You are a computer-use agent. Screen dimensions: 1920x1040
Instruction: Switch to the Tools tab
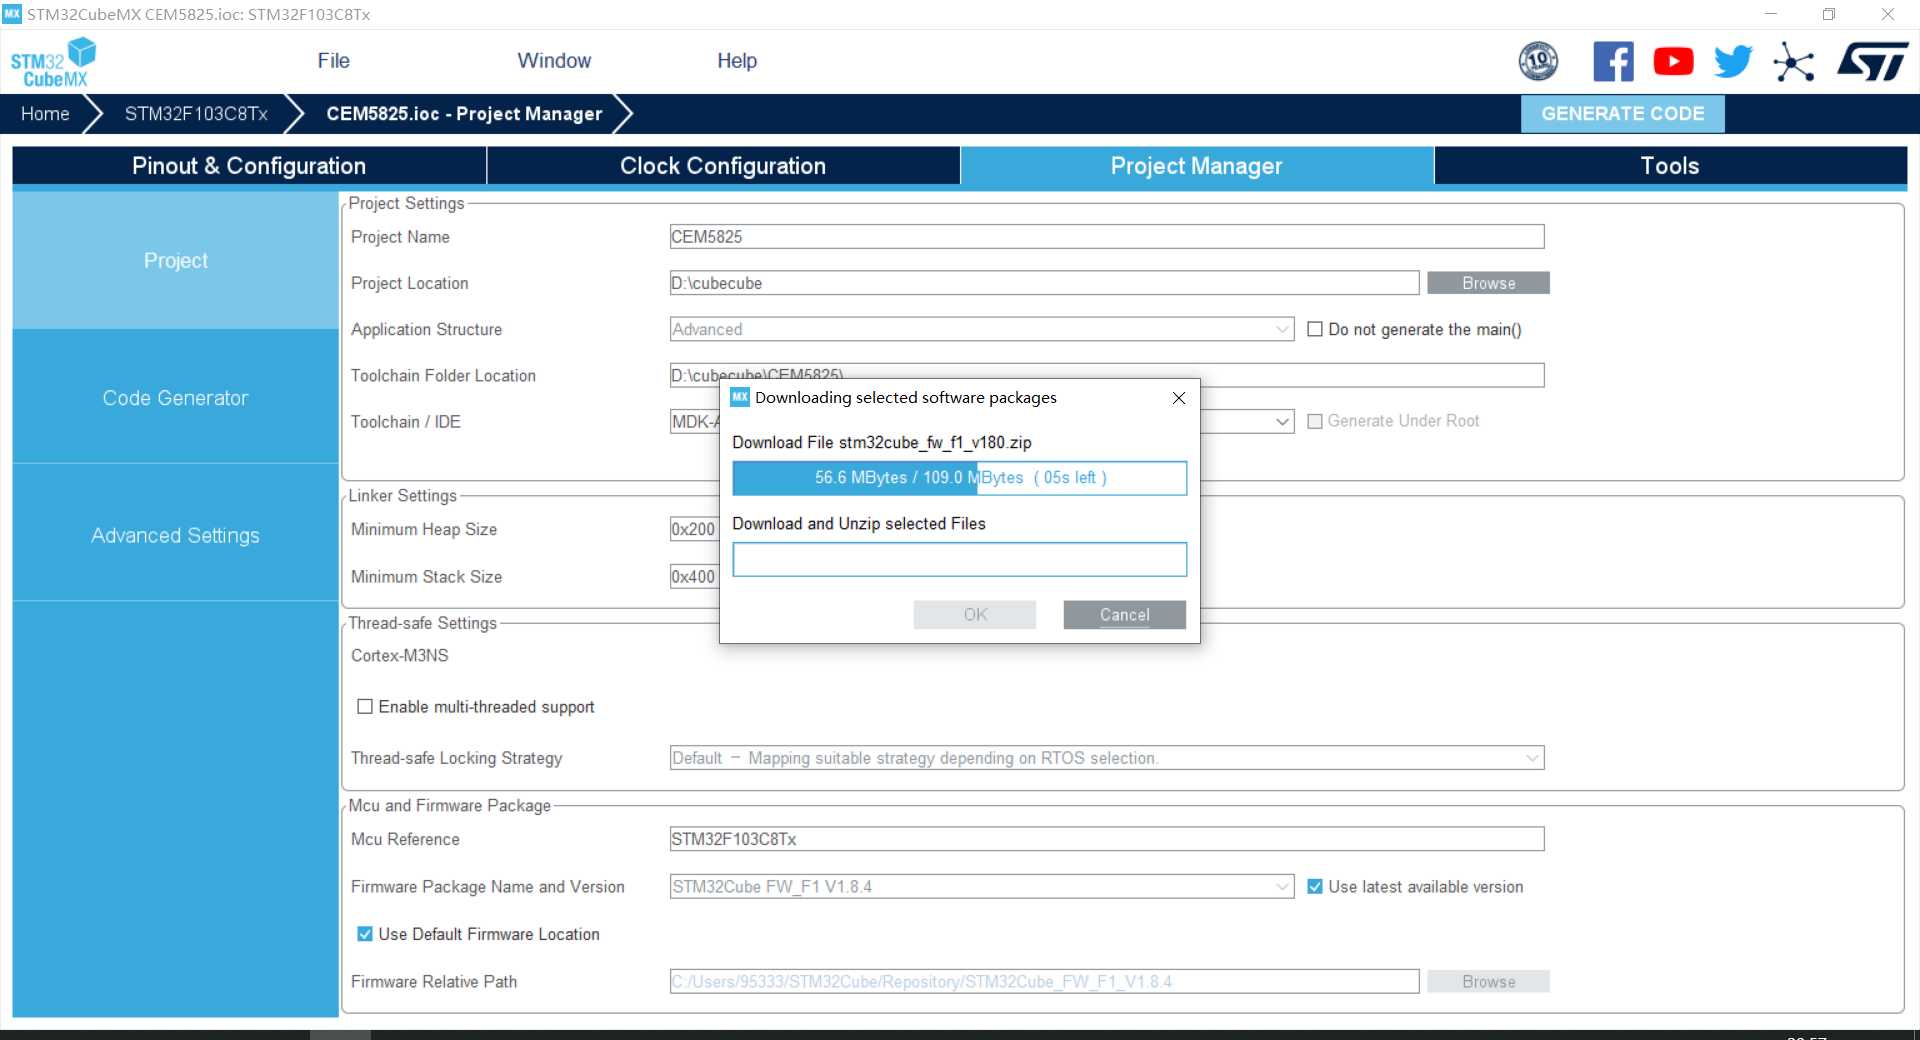[x=1670, y=166]
